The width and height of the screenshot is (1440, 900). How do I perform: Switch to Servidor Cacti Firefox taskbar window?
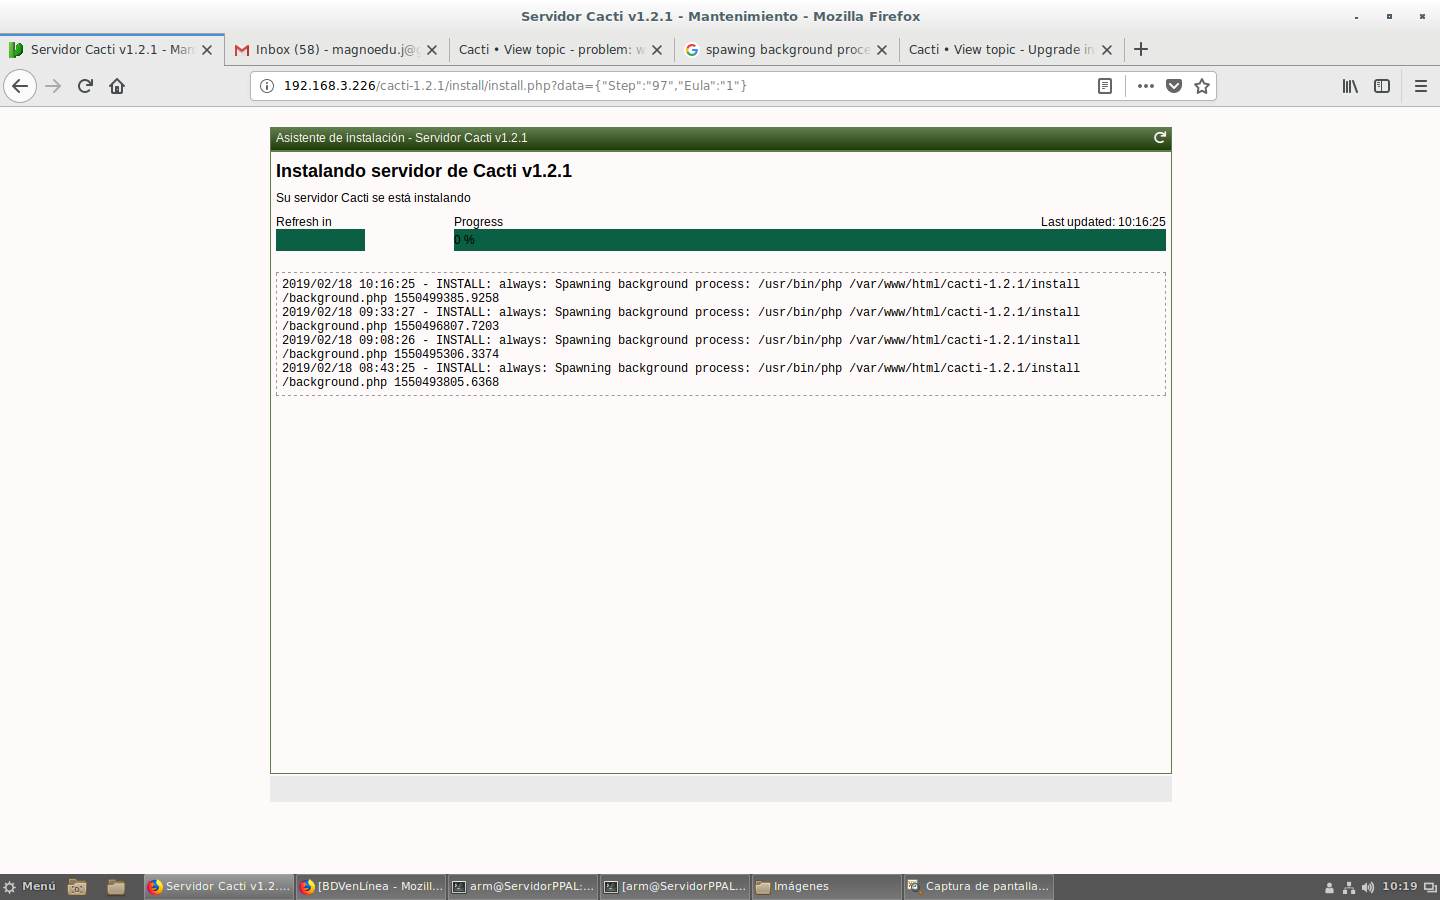tap(219, 887)
